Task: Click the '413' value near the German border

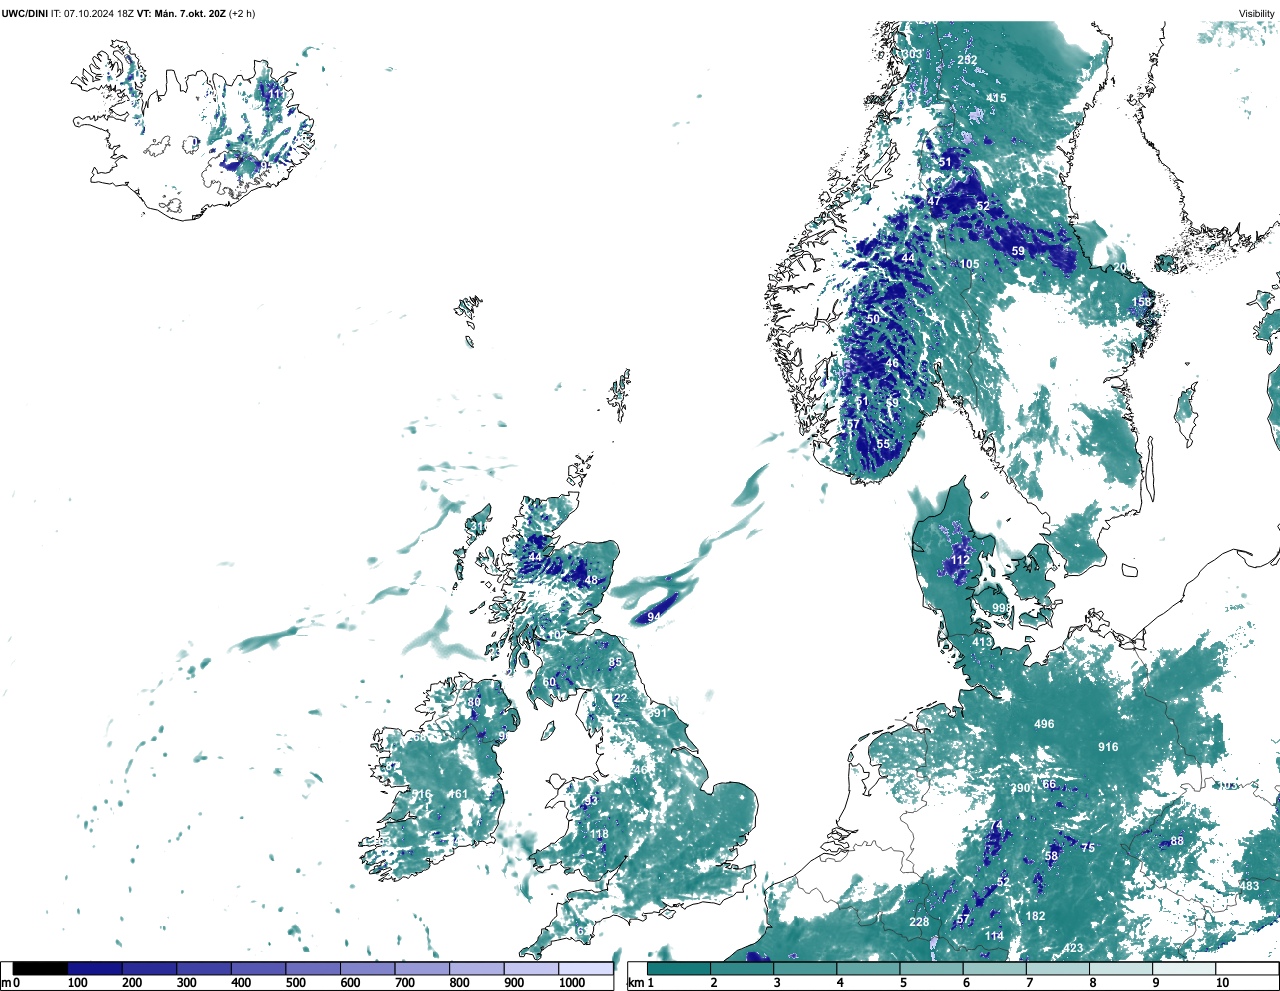Action: (982, 643)
